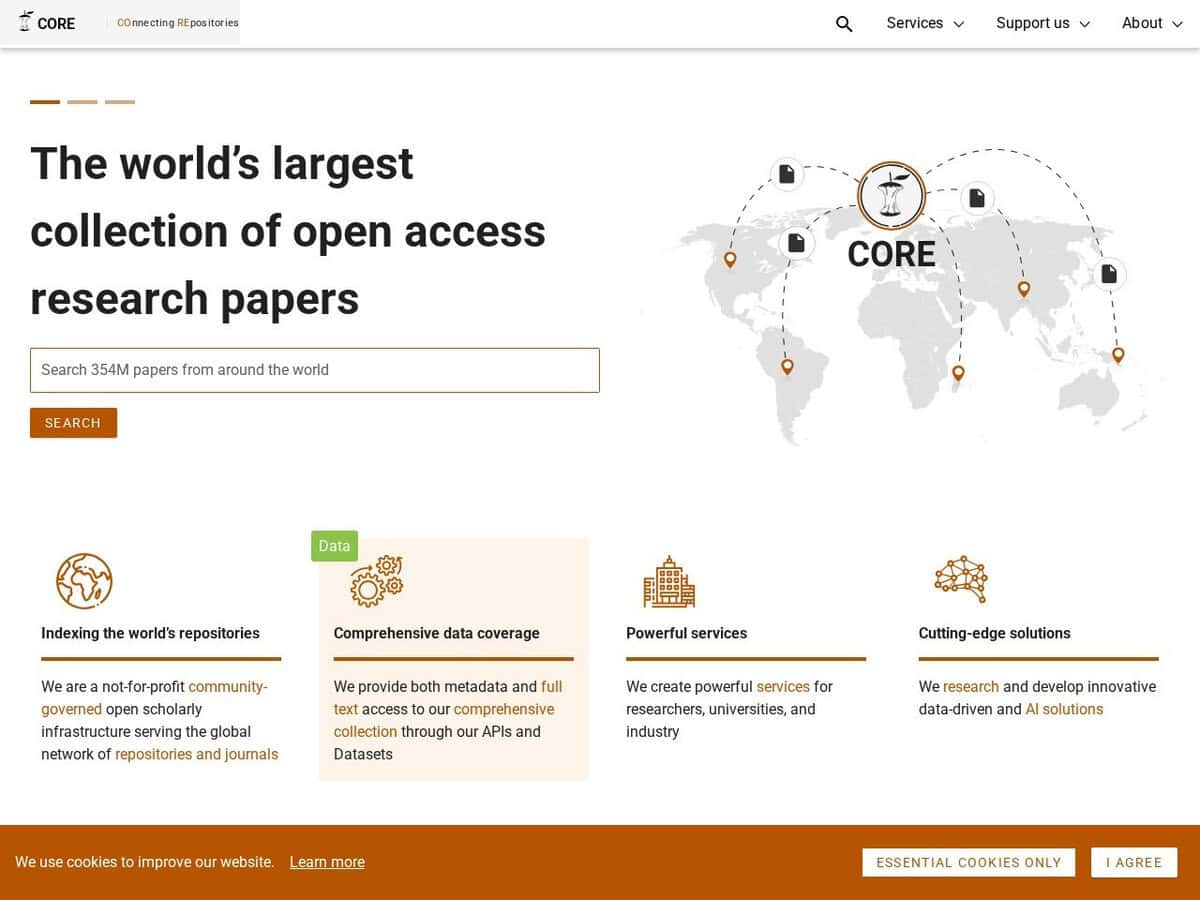Open AI solutions link
This screenshot has width=1200, height=900.
[x=1064, y=709]
